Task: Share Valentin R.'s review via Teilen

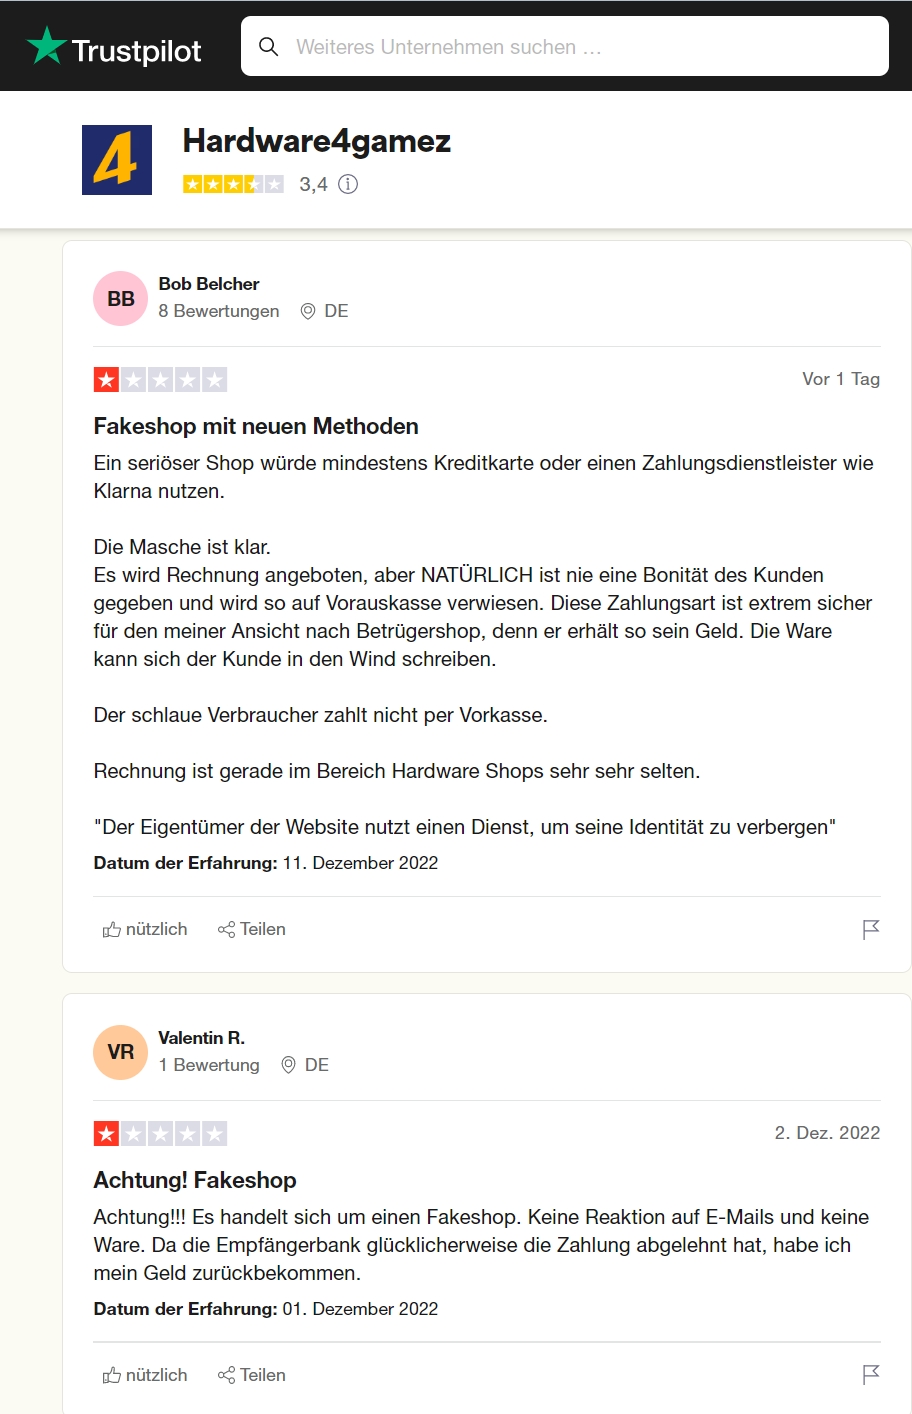Action: click(x=252, y=1375)
